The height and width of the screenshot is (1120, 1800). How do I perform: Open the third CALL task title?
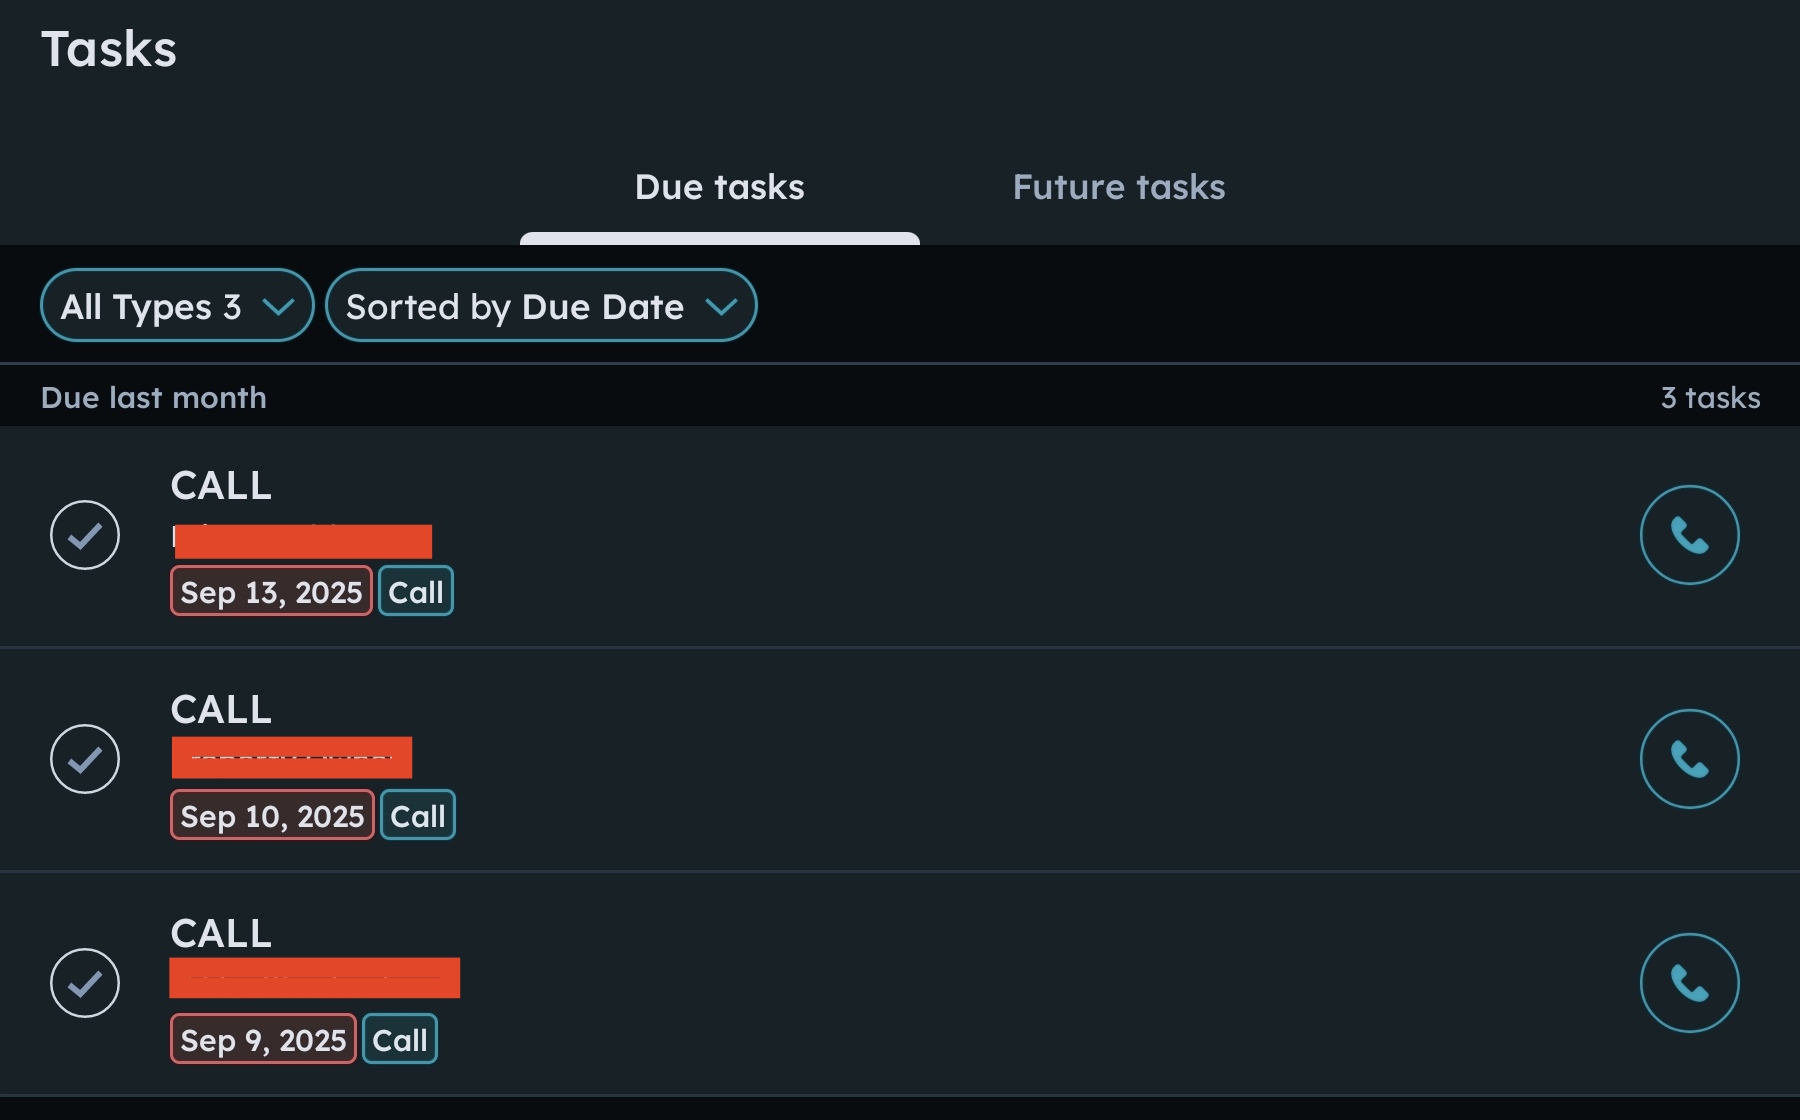[221, 934]
